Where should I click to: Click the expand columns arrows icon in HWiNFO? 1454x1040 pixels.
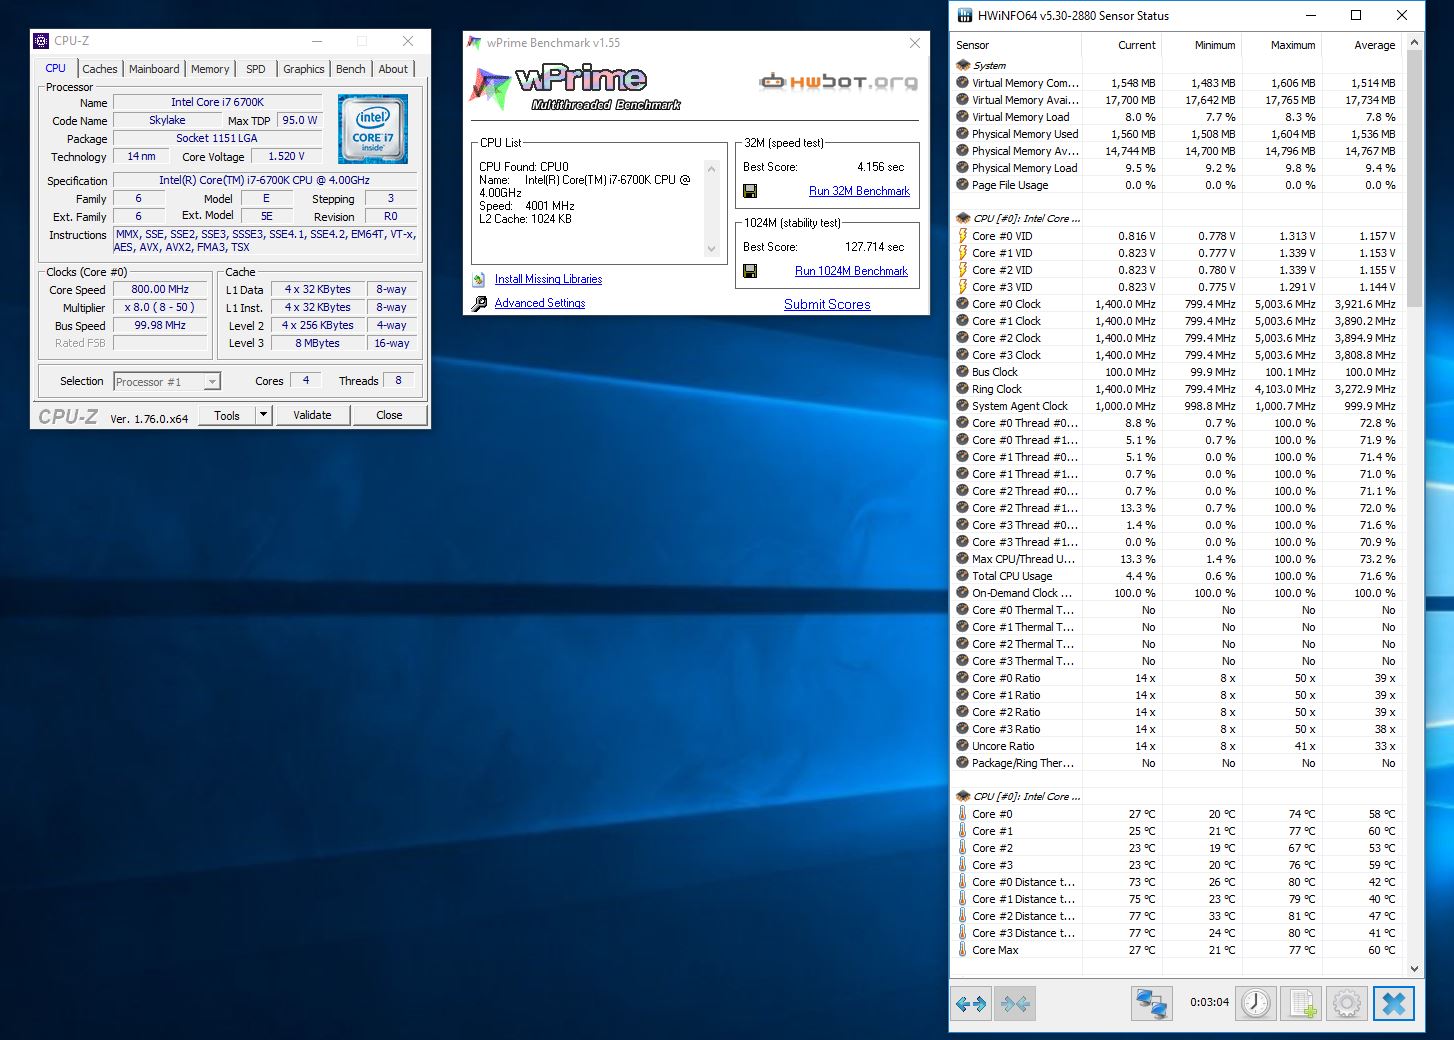(971, 1003)
